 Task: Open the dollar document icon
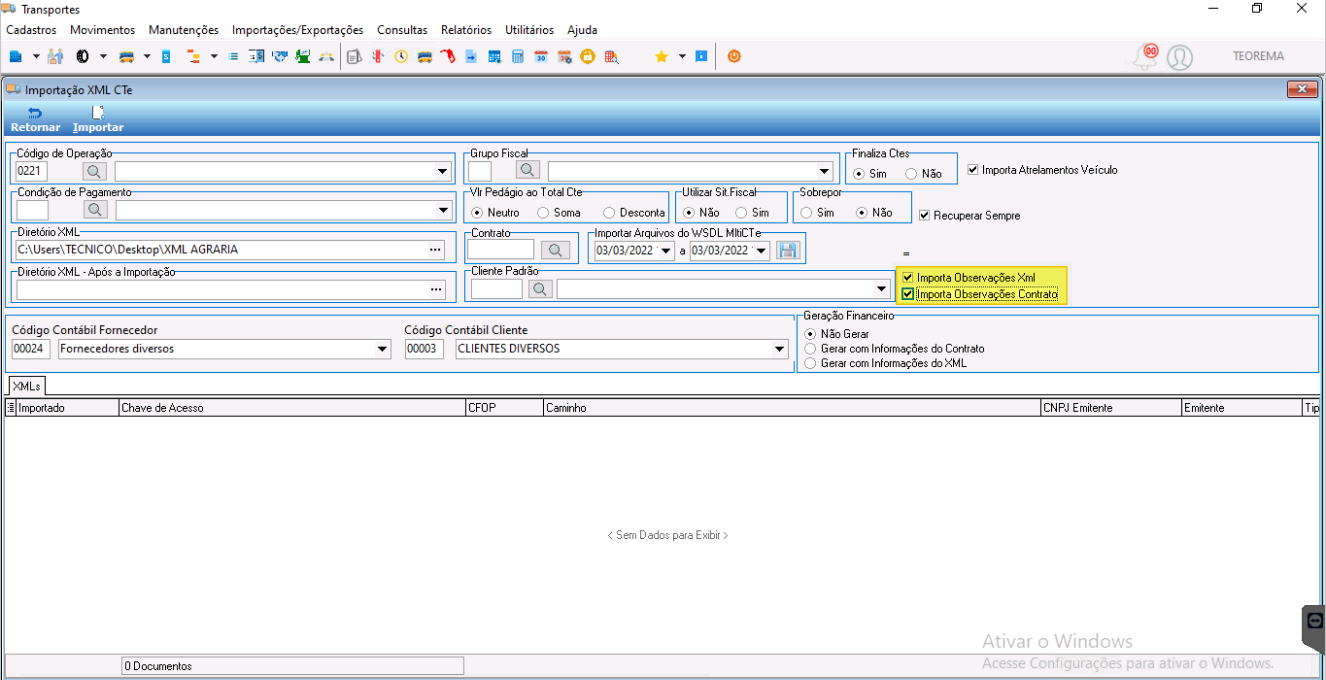click(254, 56)
